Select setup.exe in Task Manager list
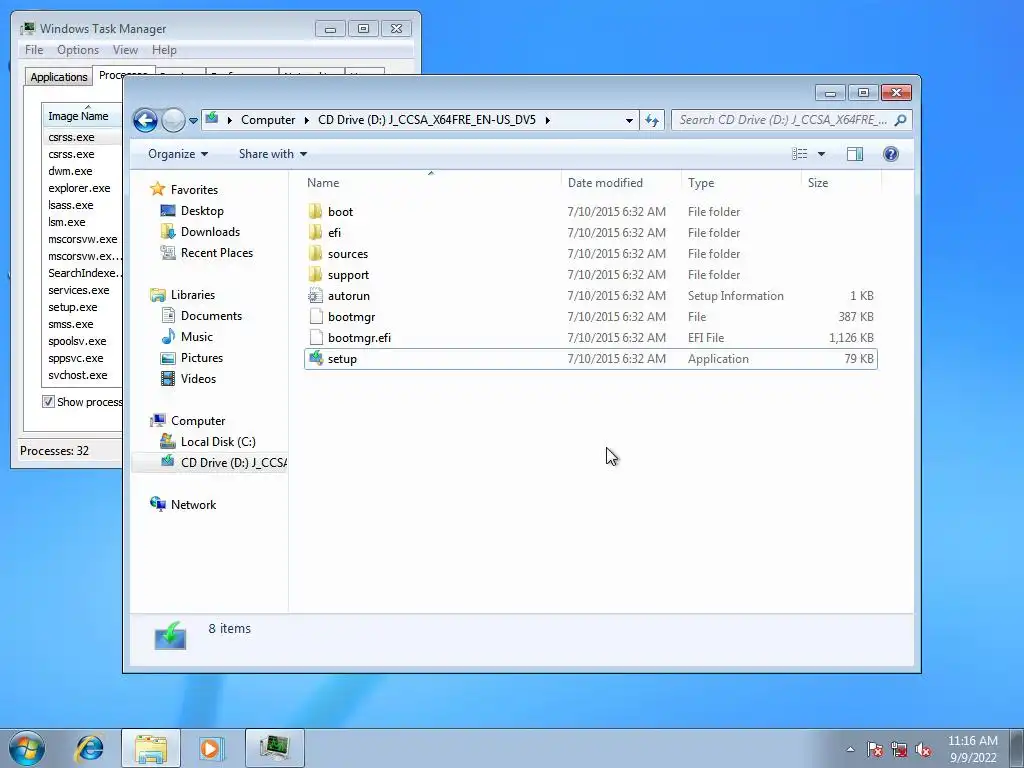The width and height of the screenshot is (1024, 768). point(72,307)
